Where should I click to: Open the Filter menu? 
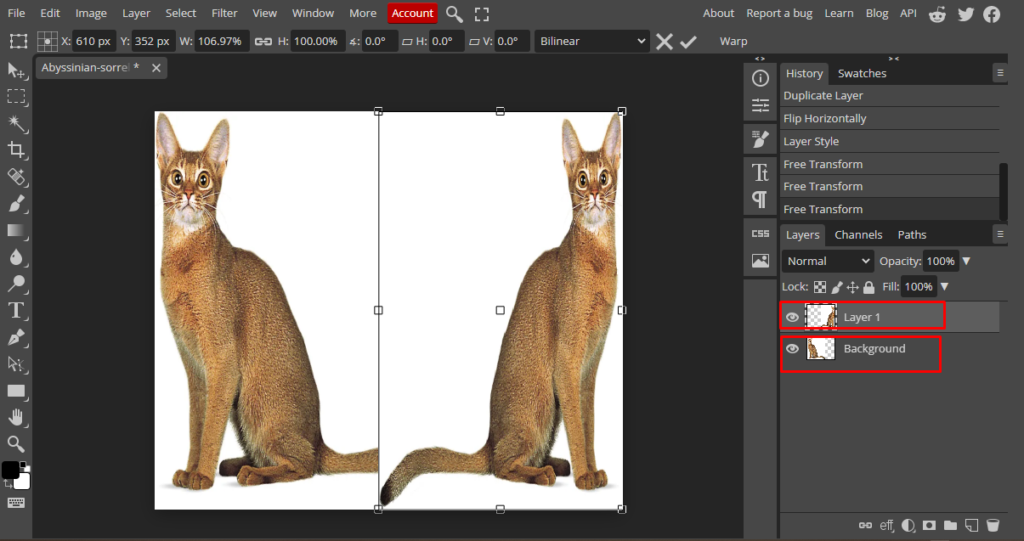(x=224, y=13)
